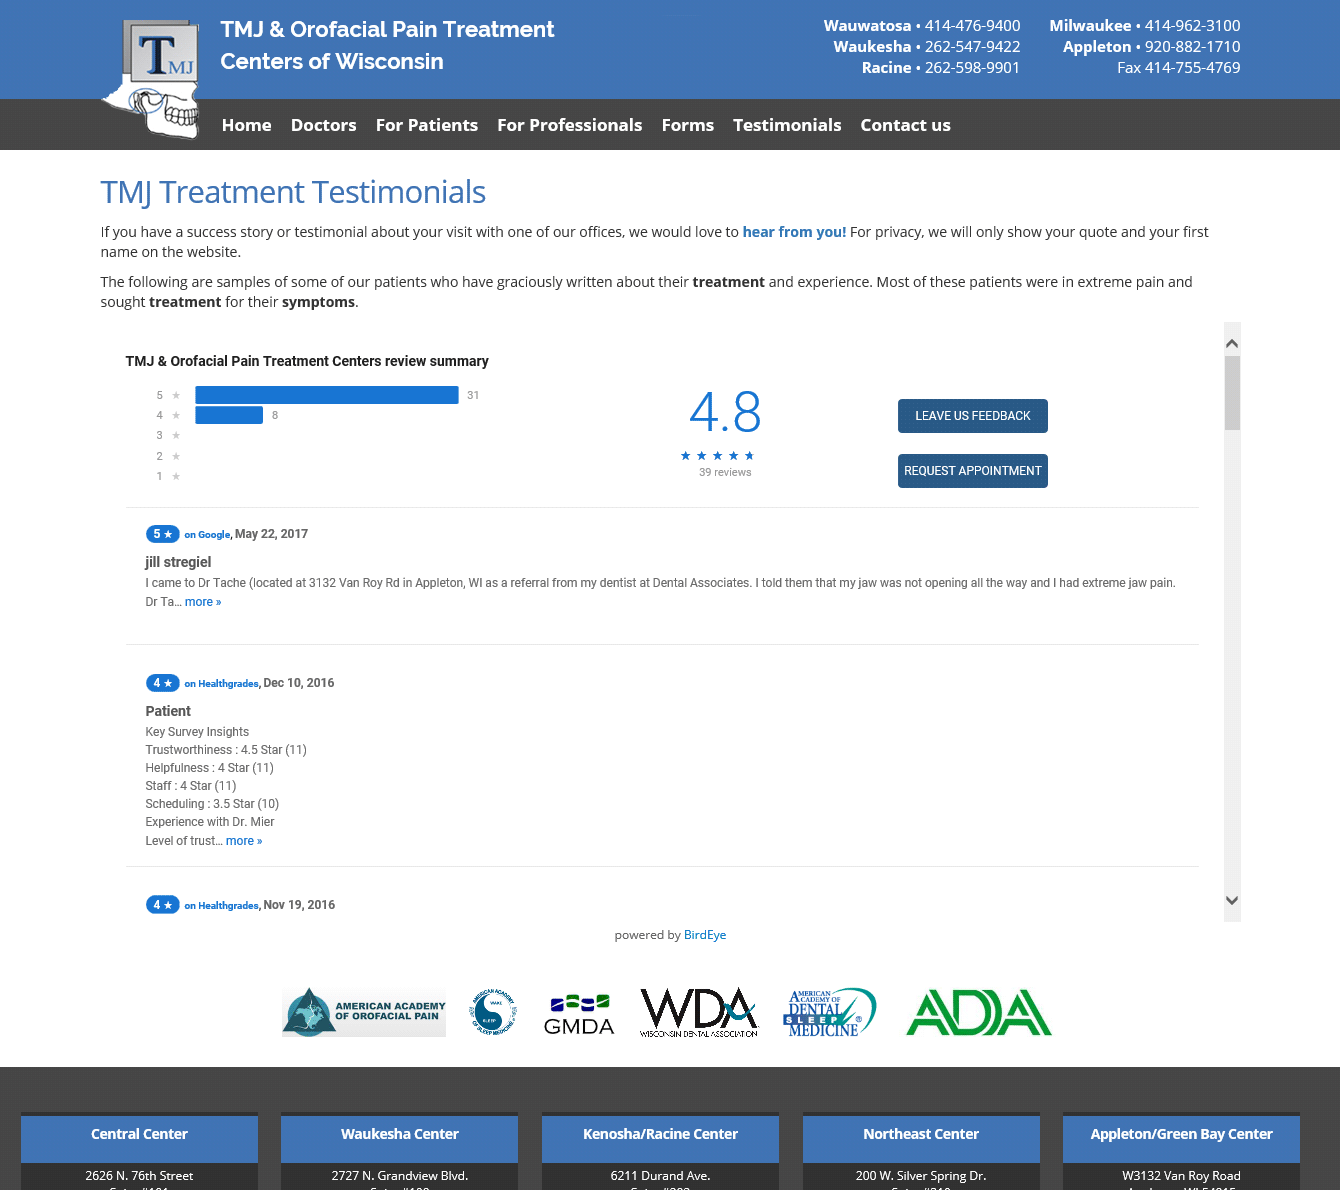The image size is (1340, 1190).
Task: Click the reviews scrollbar down arrow
Action: [x=1232, y=901]
